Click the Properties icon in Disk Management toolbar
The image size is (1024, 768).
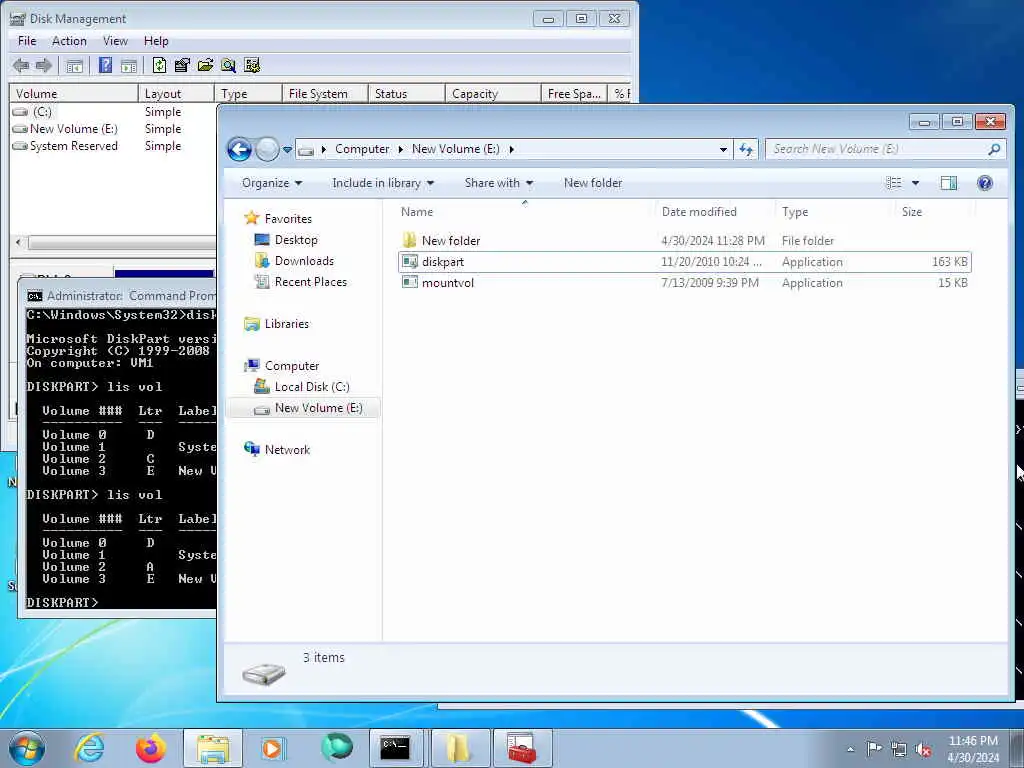(182, 65)
